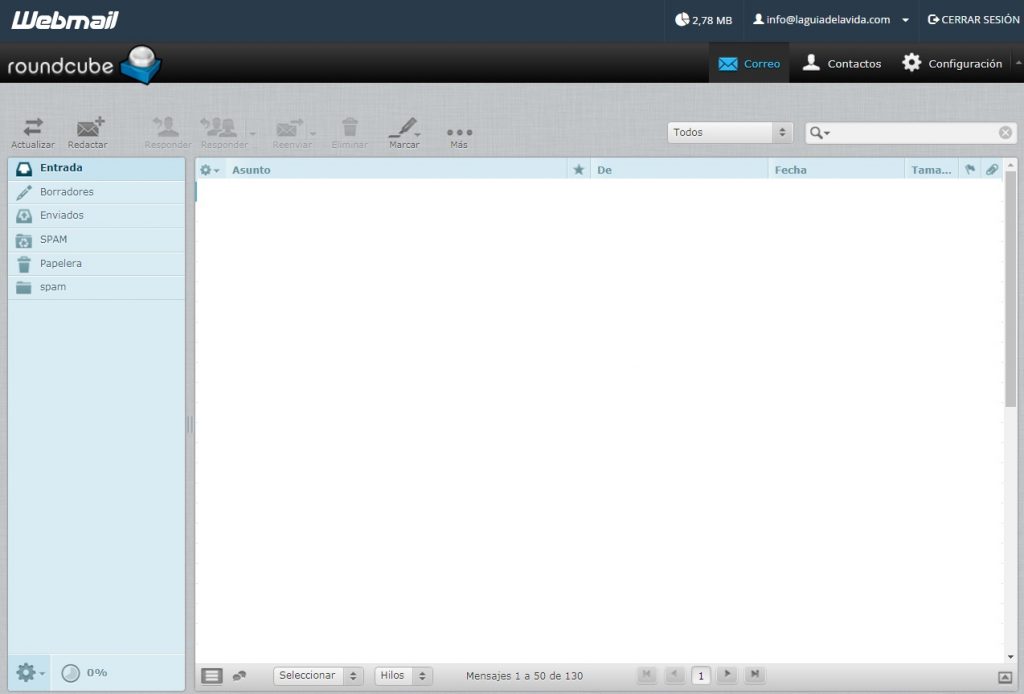Image resolution: width=1024 pixels, height=694 pixels.
Task: Click the Actualizar refresh icon
Action: click(33, 128)
